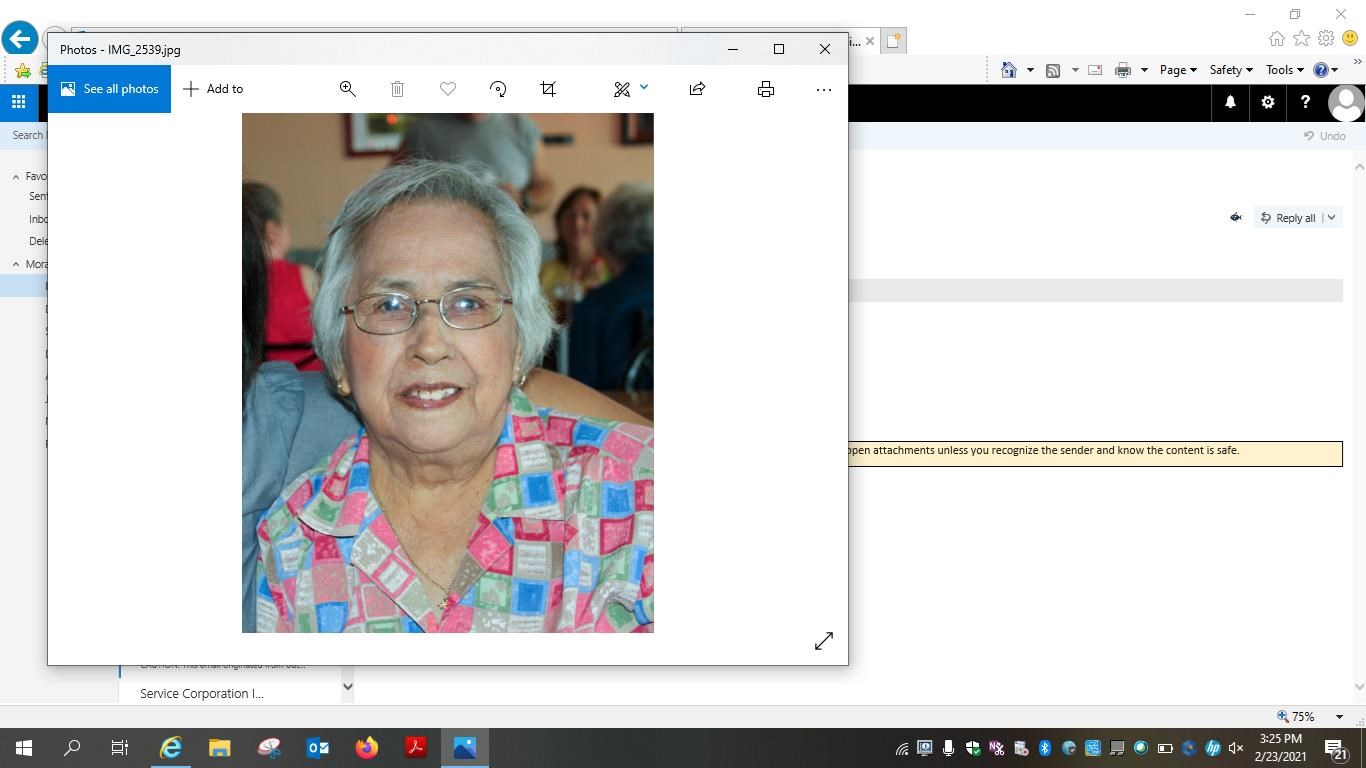
Task: Delete IMG_2539.jpg using the trash icon
Action: click(x=397, y=89)
